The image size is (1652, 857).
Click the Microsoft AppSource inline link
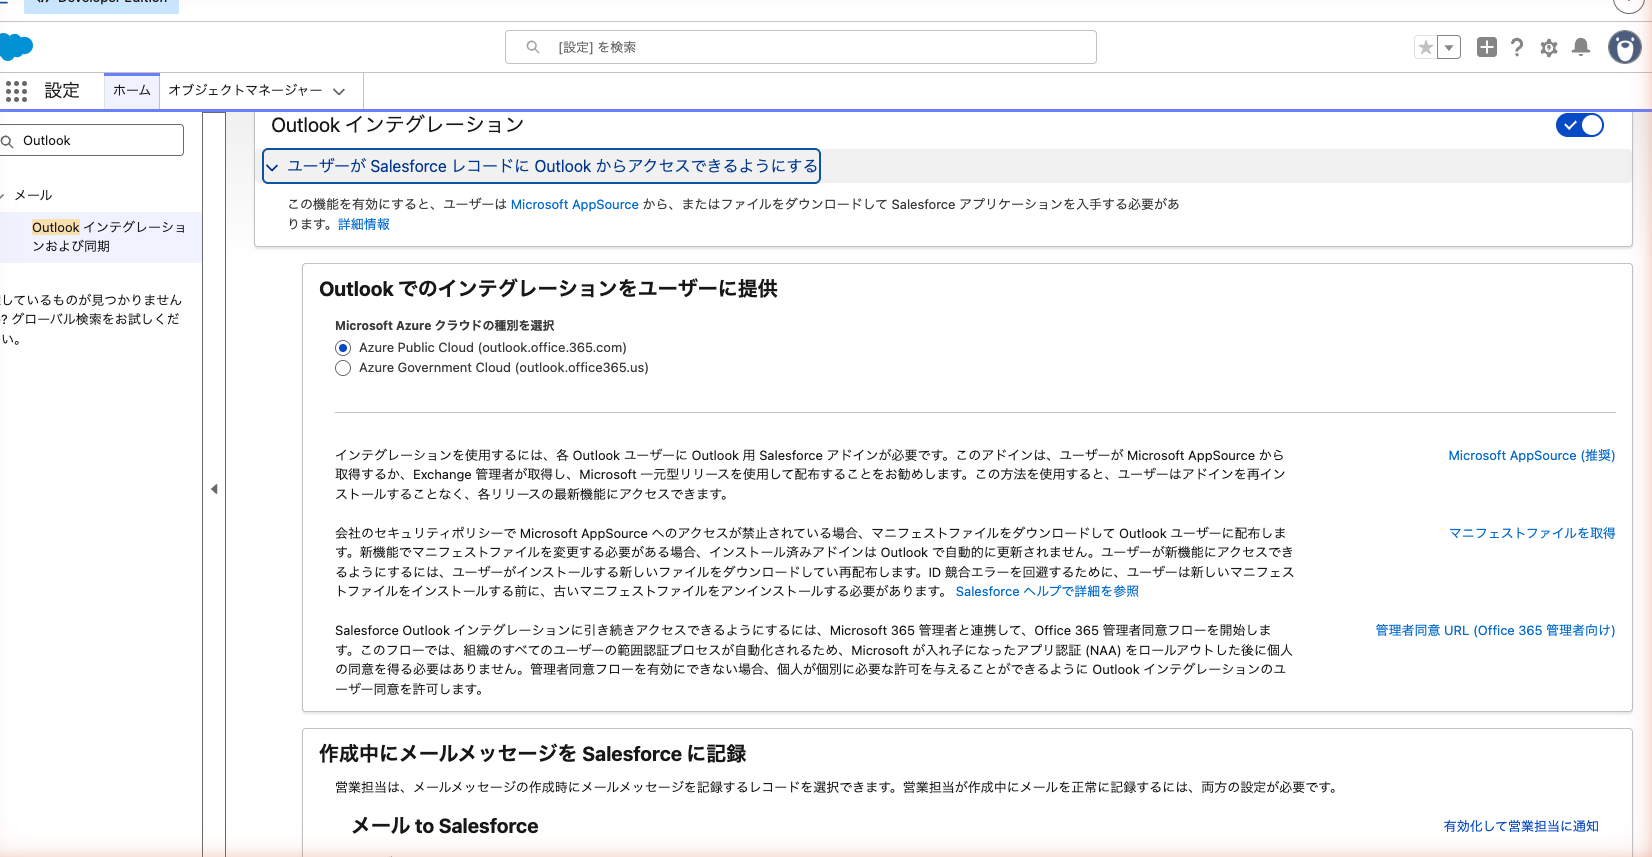[x=574, y=204]
